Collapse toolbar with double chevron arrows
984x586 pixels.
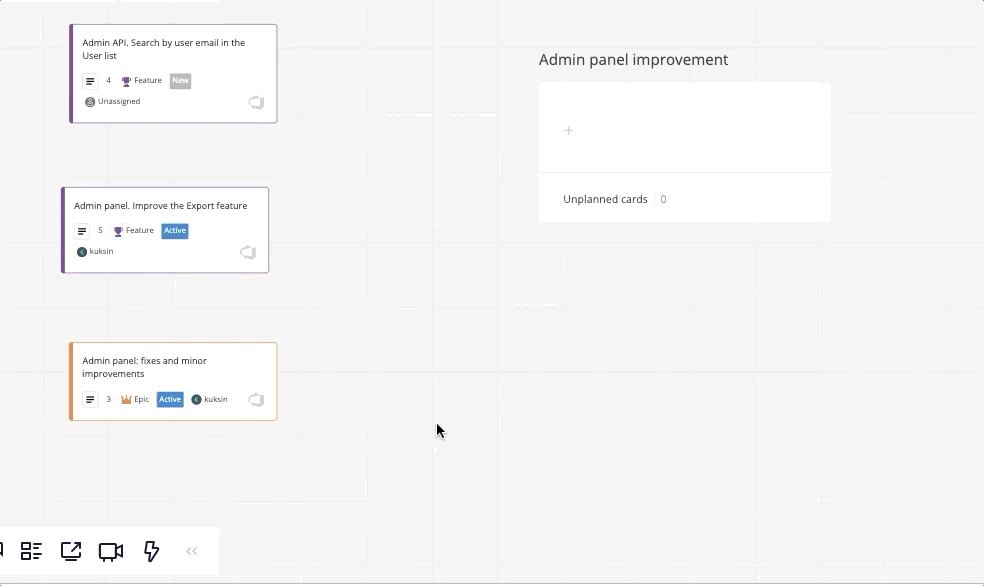[x=192, y=551]
